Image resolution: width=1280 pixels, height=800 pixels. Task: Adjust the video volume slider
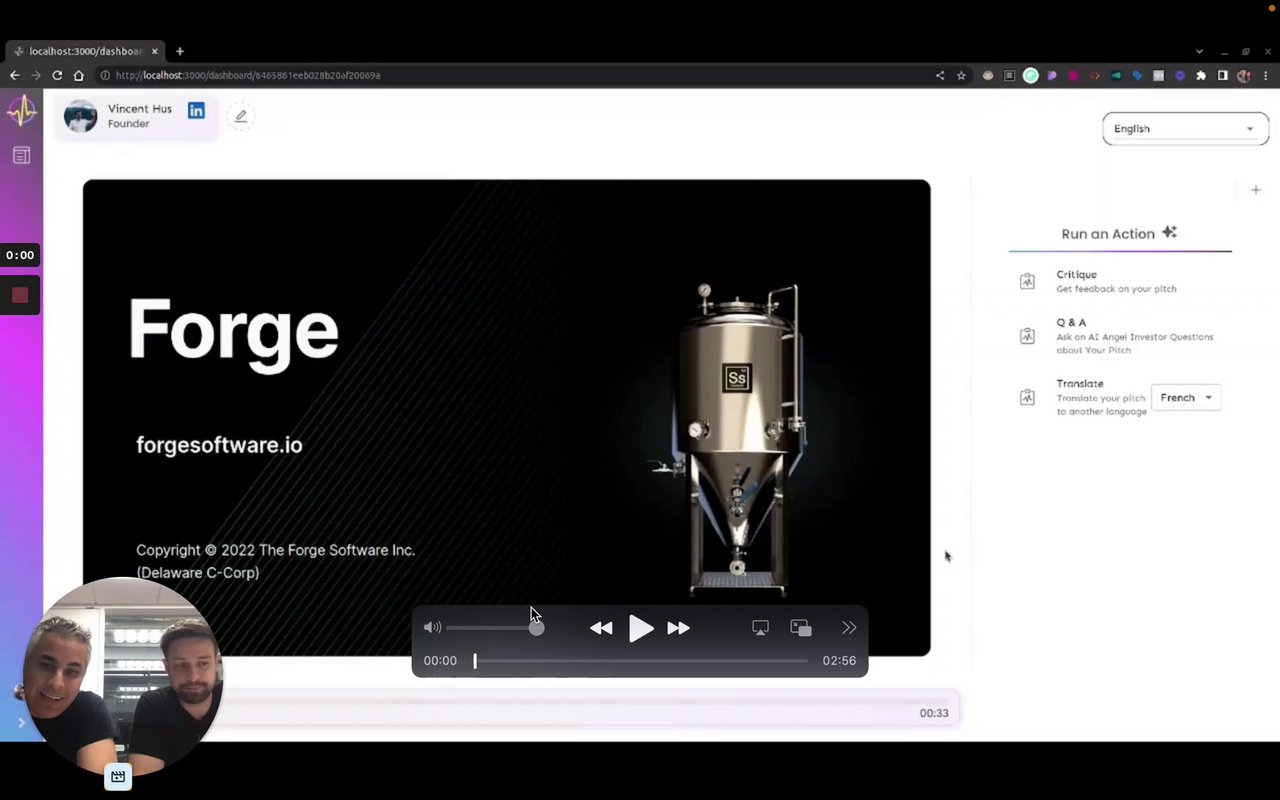pos(494,628)
